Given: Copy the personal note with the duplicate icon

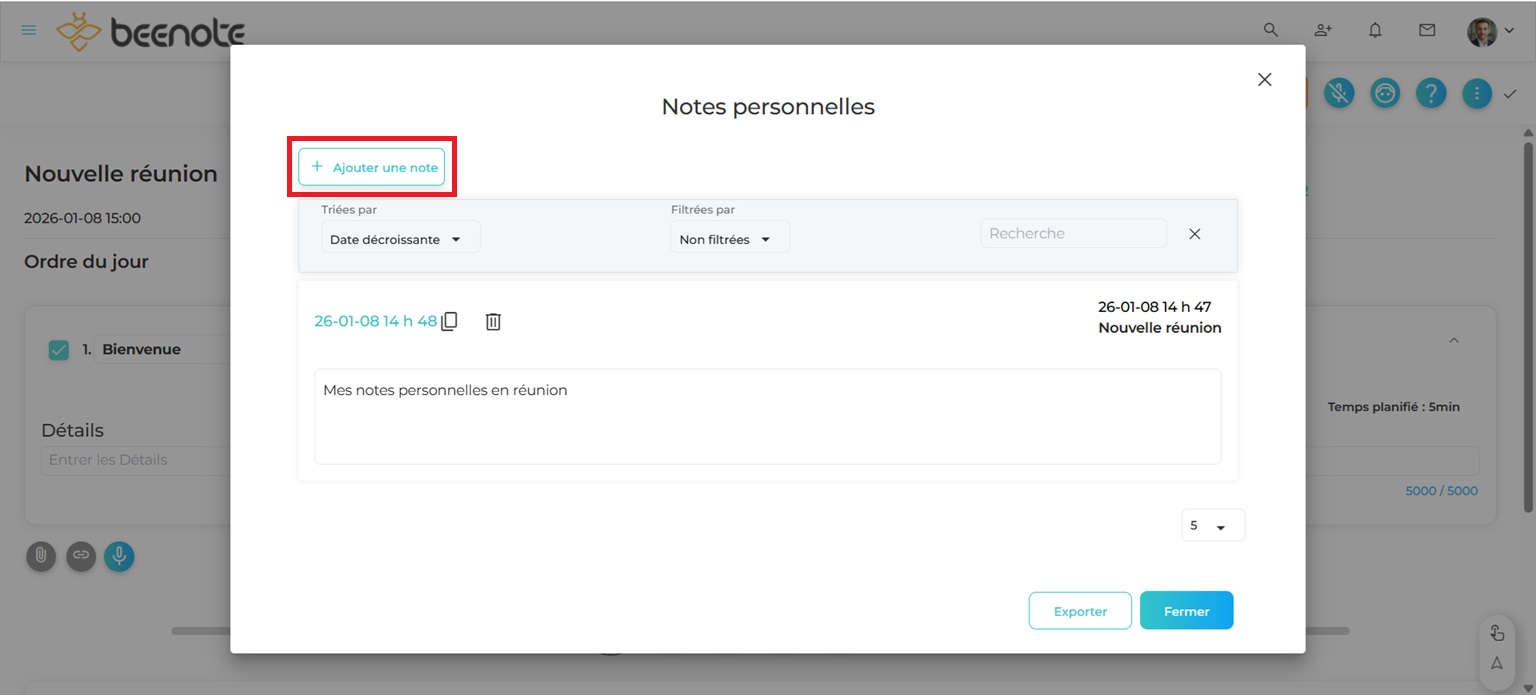Looking at the screenshot, I should pyautogui.click(x=450, y=321).
